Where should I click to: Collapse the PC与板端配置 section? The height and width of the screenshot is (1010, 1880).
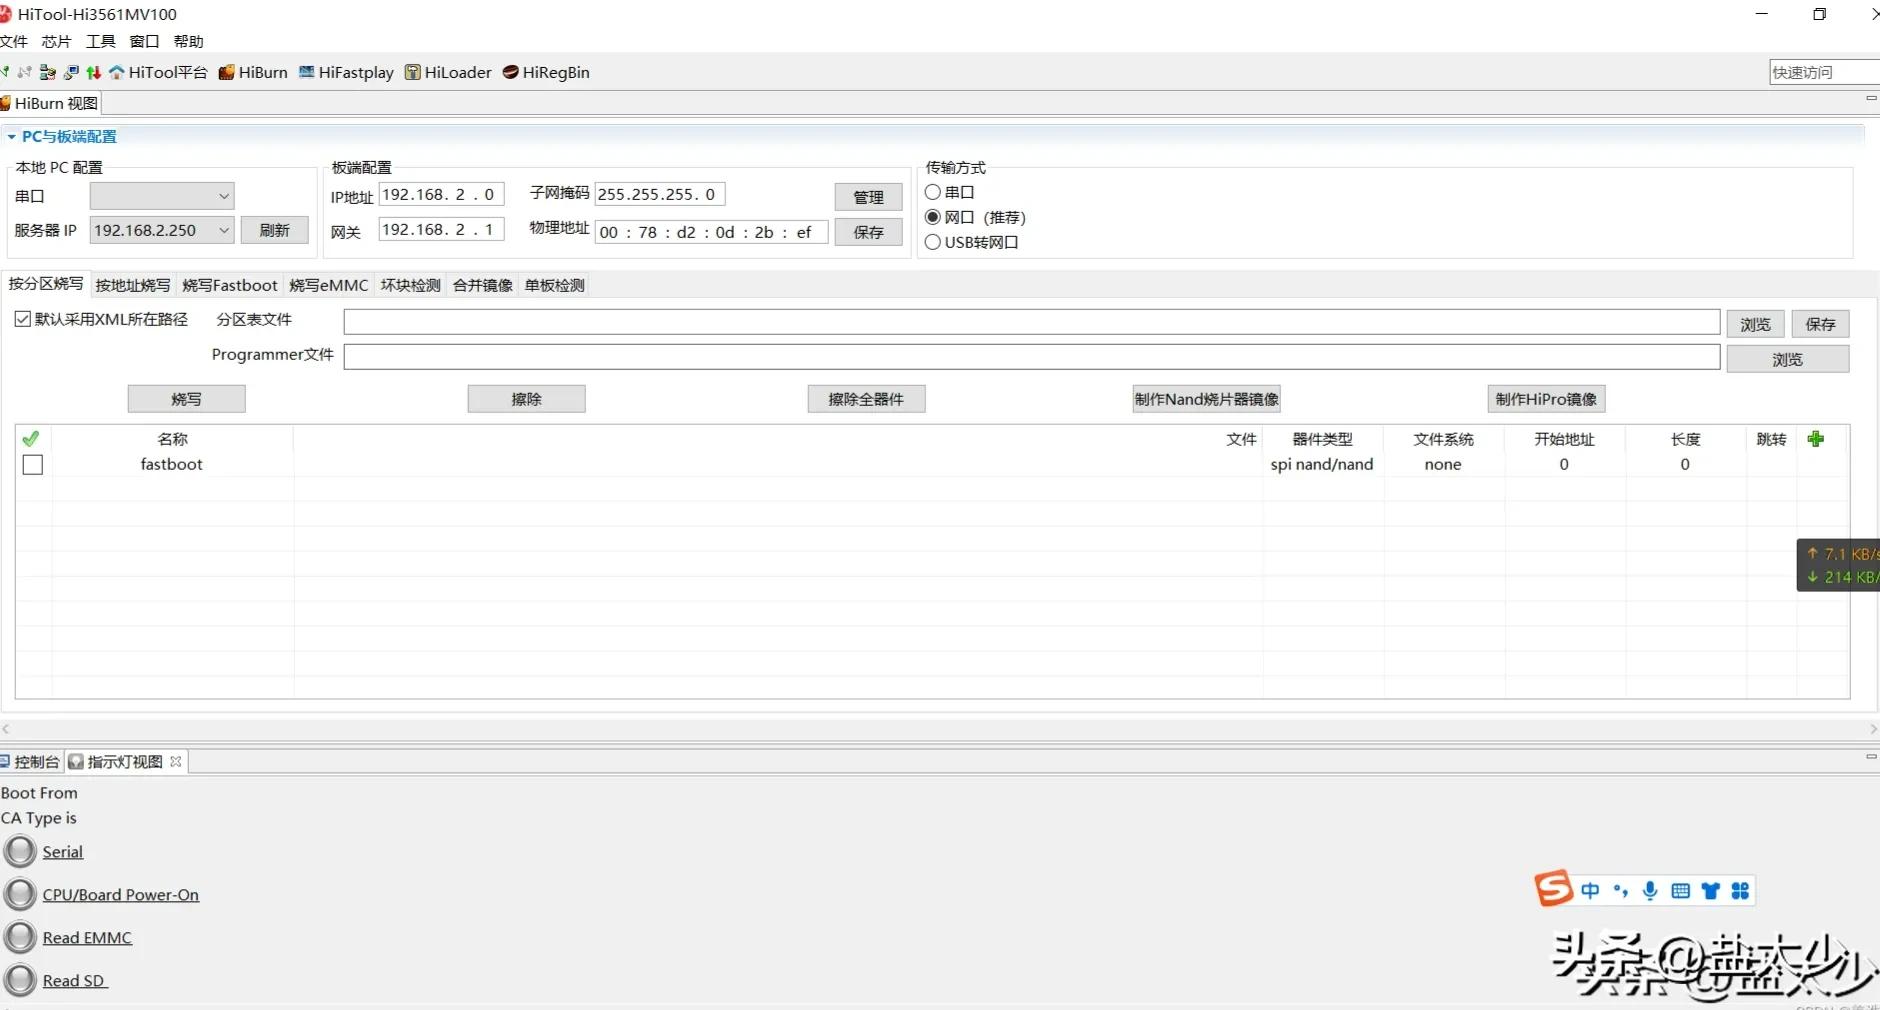coord(12,135)
